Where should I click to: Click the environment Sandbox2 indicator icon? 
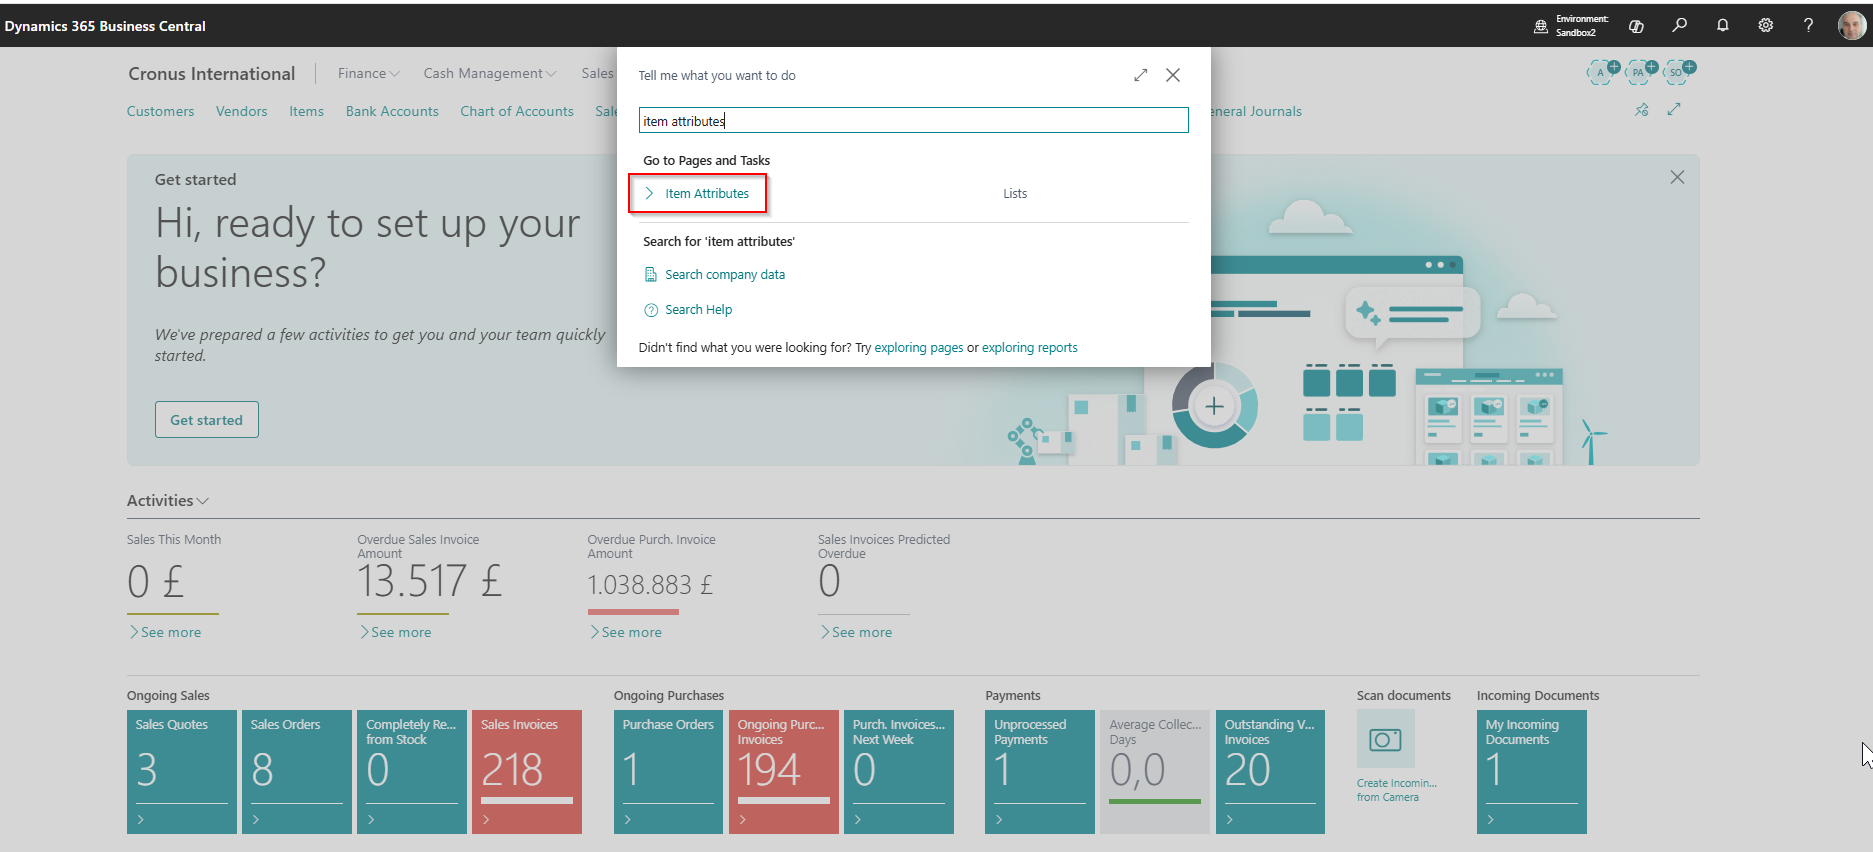tap(1540, 26)
